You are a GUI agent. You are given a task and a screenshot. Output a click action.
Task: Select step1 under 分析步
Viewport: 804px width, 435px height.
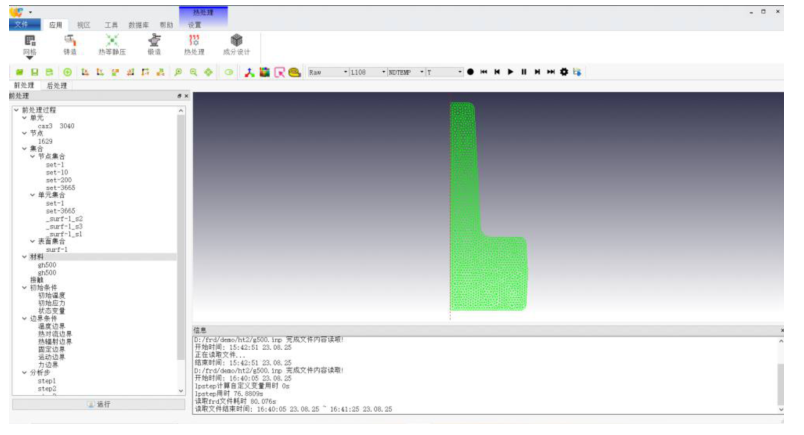coord(47,381)
